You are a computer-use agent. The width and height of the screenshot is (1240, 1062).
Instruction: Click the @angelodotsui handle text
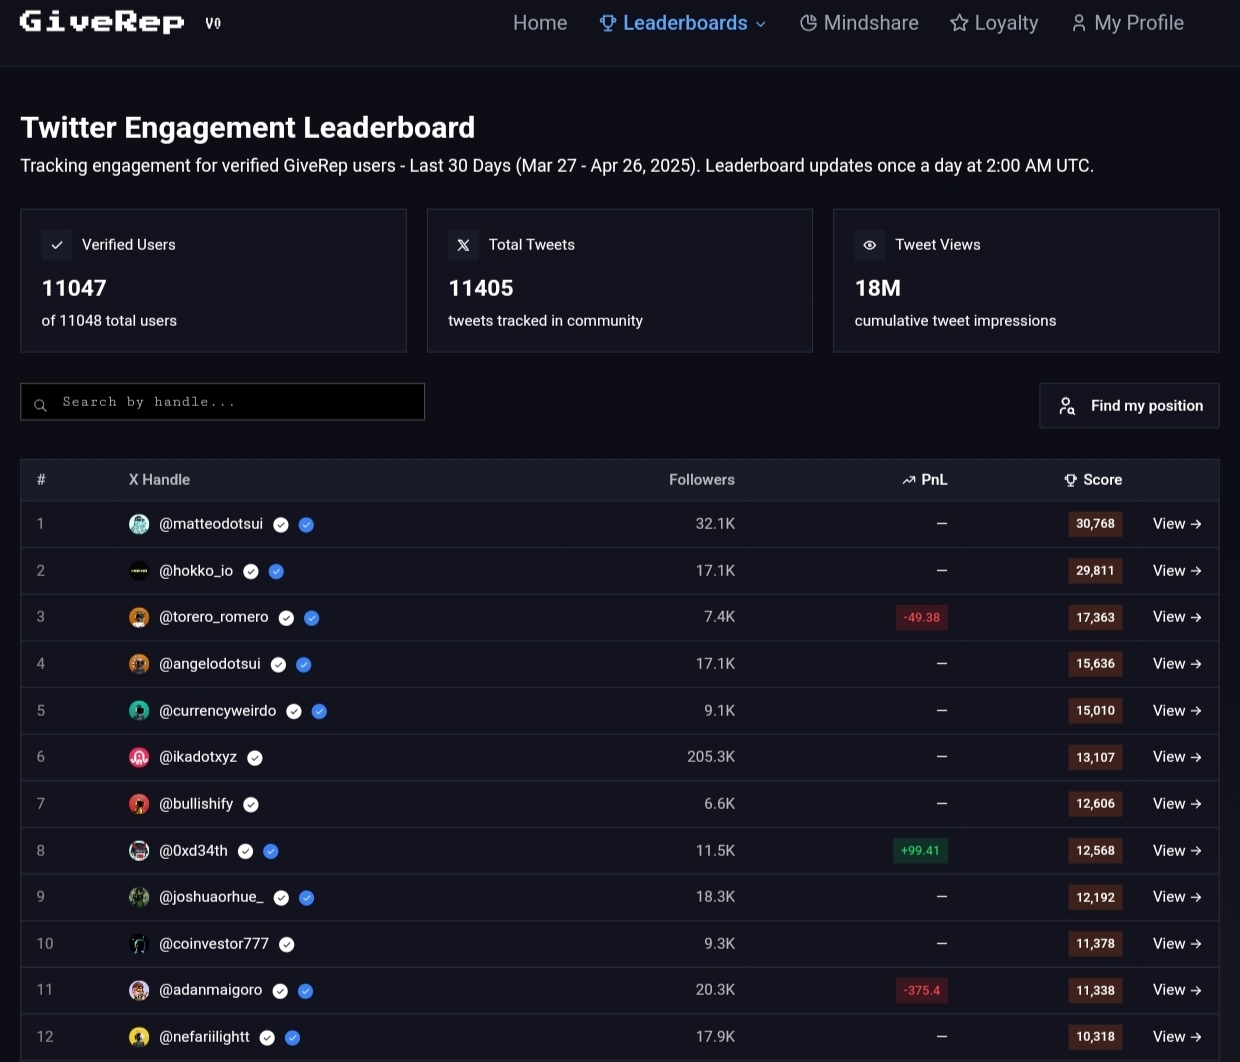[210, 664]
